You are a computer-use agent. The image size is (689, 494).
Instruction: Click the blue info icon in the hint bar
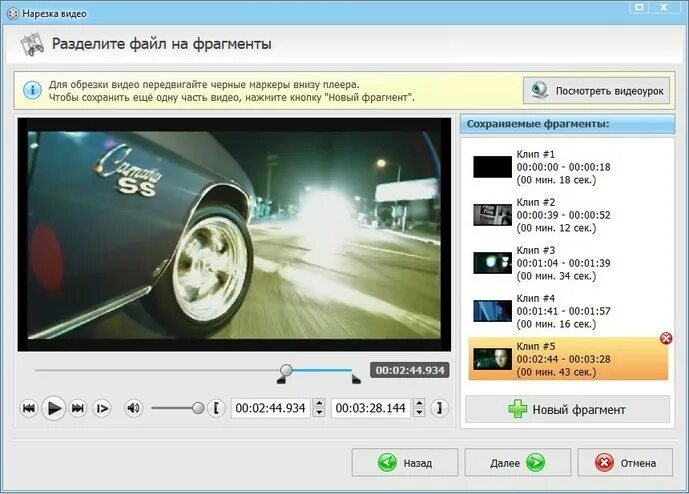(x=32, y=90)
